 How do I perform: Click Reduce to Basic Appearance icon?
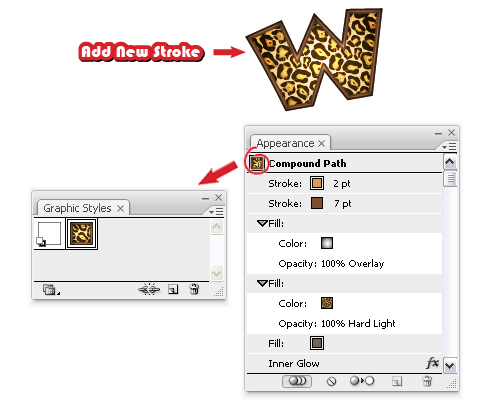click(362, 381)
